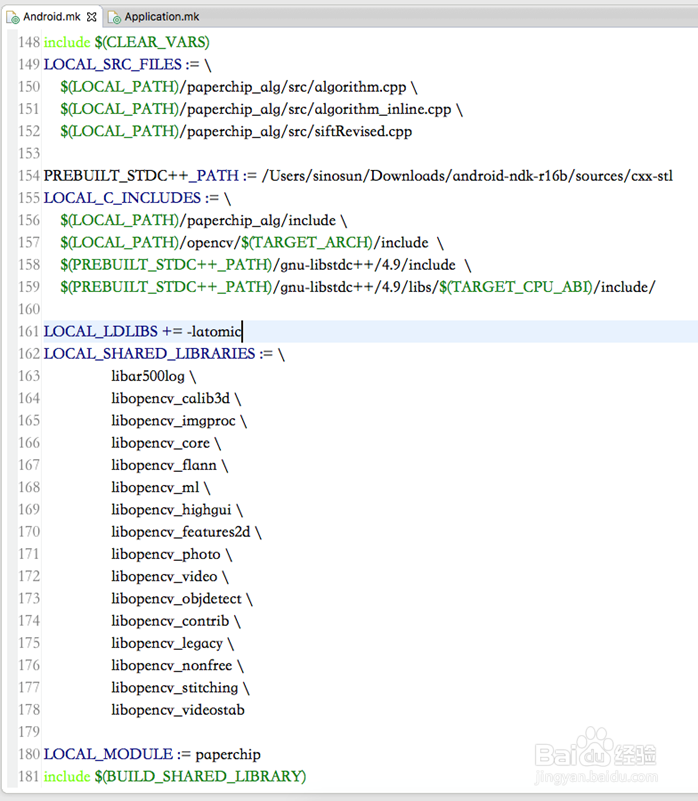Click libar500log entry
This screenshot has width=698, height=801.
tap(148, 376)
